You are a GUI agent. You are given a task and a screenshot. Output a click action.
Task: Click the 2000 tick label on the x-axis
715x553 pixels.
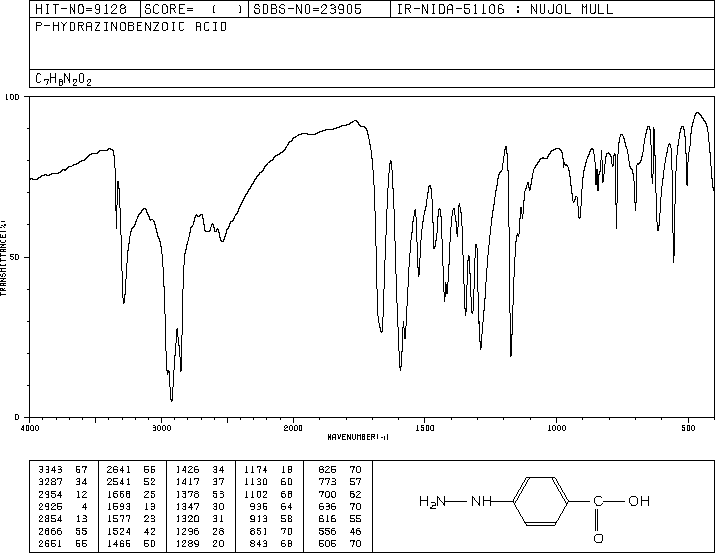point(293,428)
